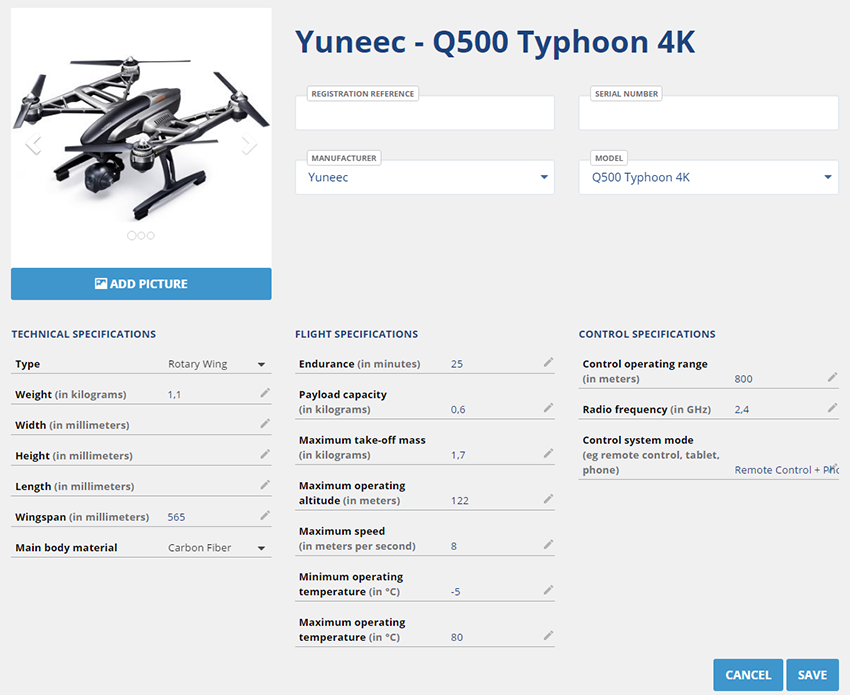Open the Manufacturer dropdown showing Yuneec
This screenshot has height=695, width=850.
(424, 177)
